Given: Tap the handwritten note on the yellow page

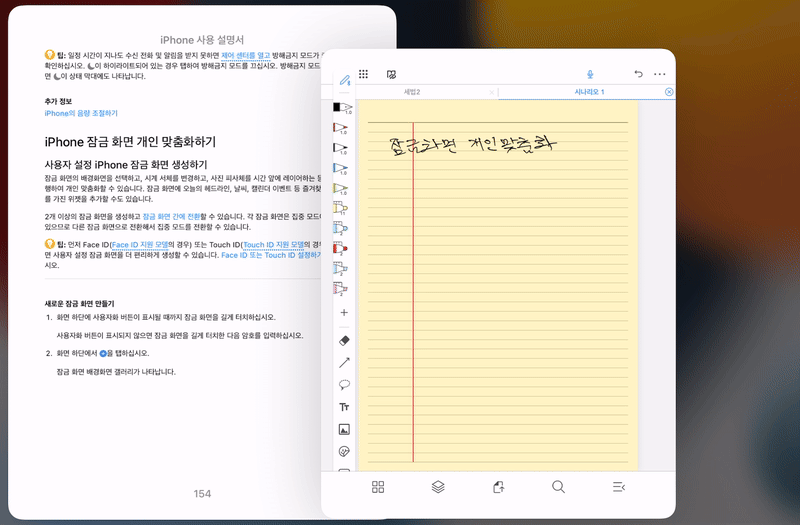Looking at the screenshot, I should pyautogui.click(x=472, y=144).
